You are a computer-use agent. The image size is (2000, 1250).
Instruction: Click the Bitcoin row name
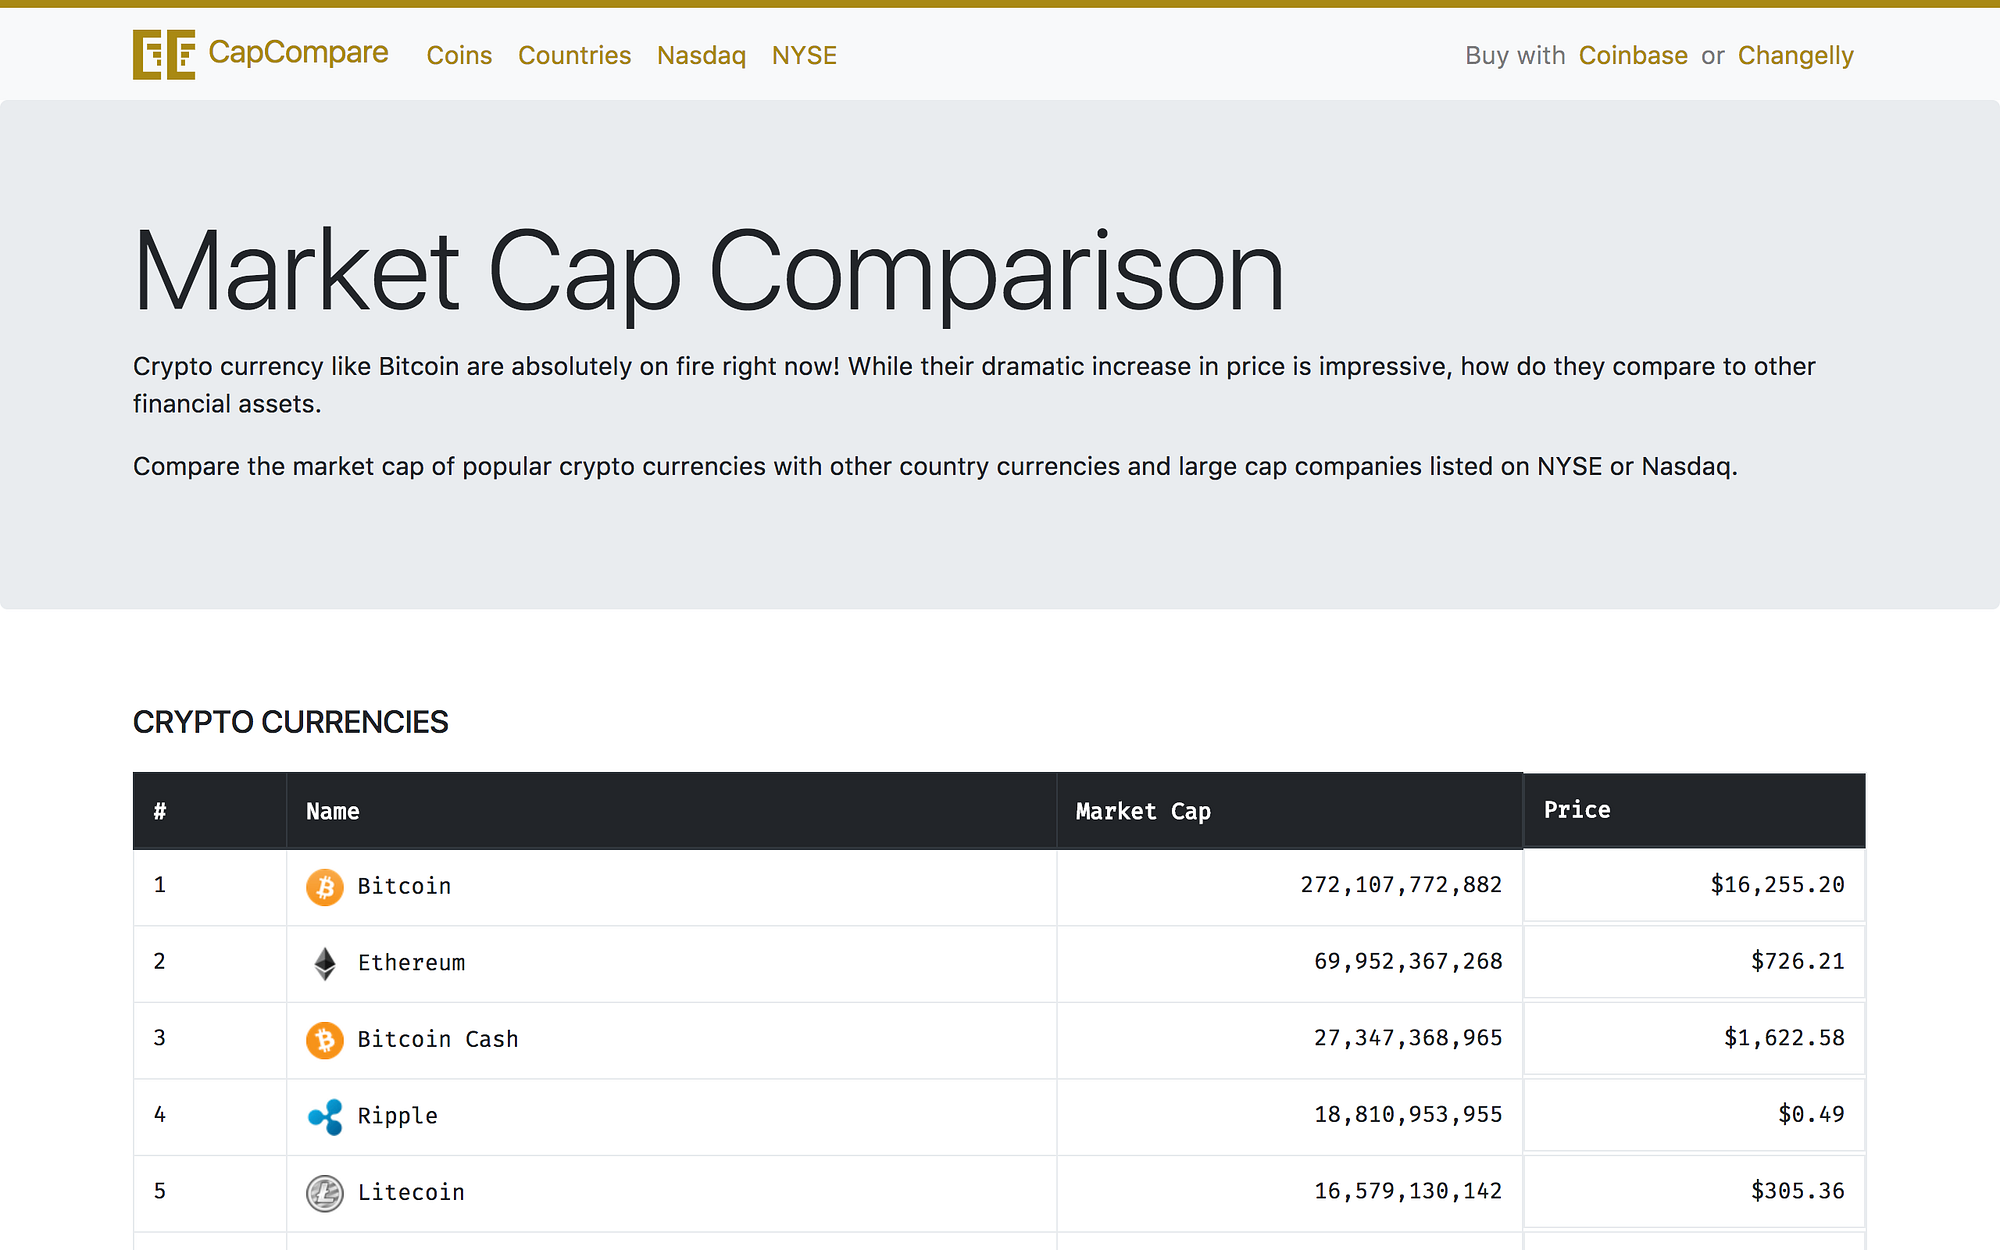[404, 886]
